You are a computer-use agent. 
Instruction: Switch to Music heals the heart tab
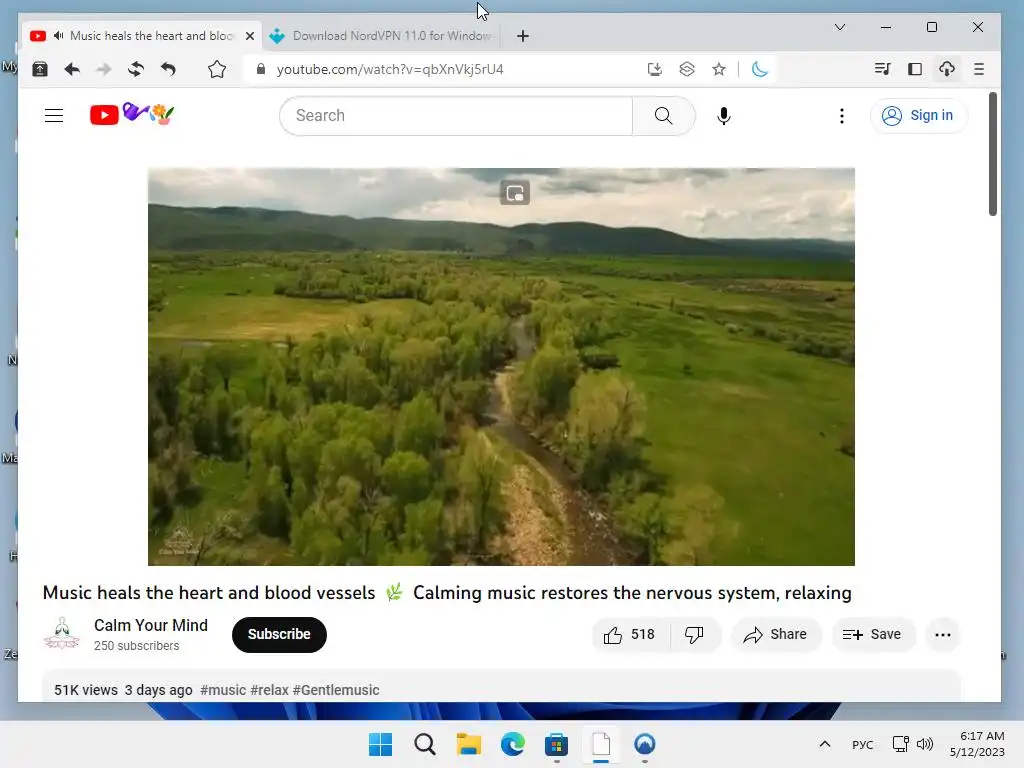[142, 36]
